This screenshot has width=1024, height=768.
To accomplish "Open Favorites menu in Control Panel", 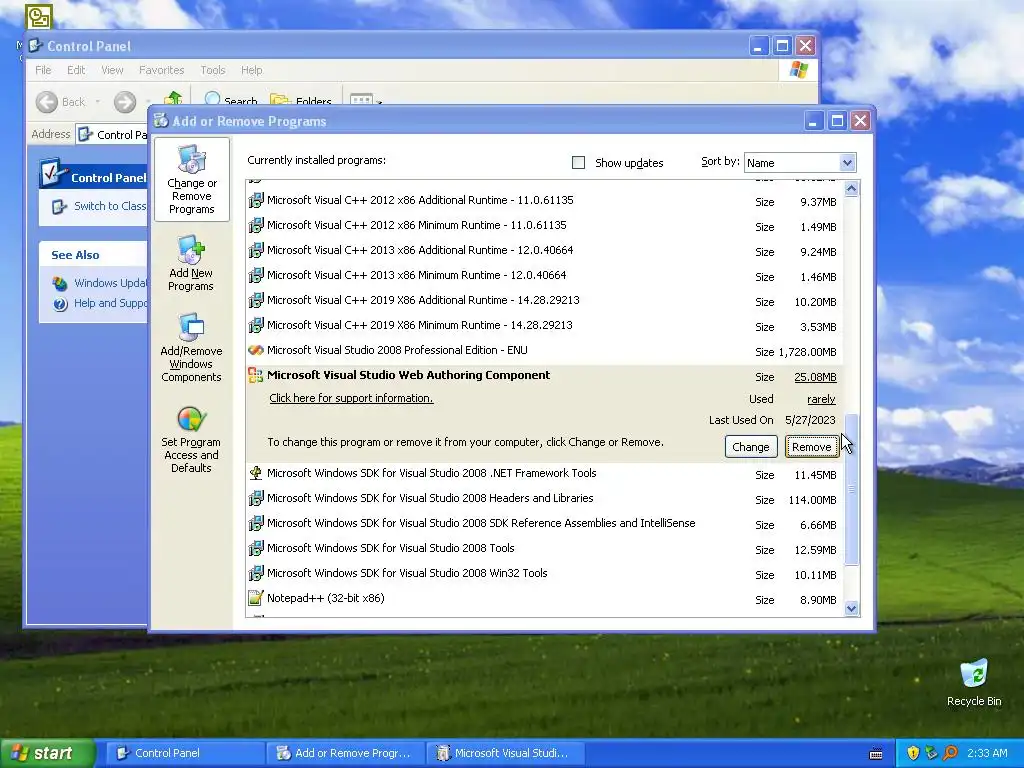I will coord(161,70).
